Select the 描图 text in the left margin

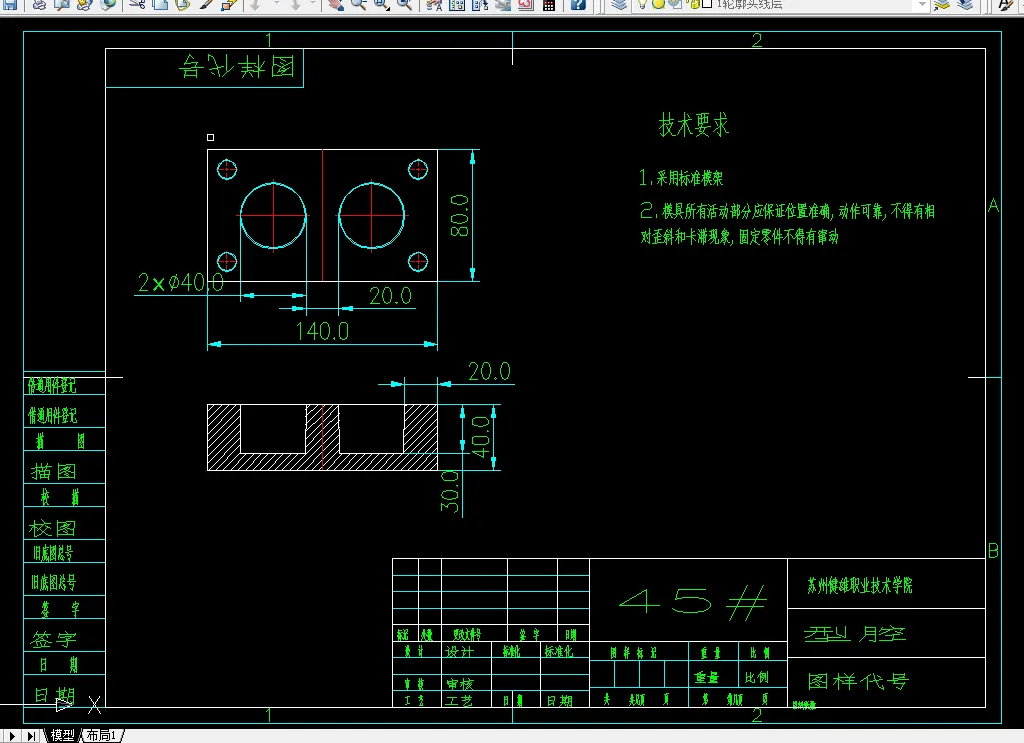coord(54,471)
